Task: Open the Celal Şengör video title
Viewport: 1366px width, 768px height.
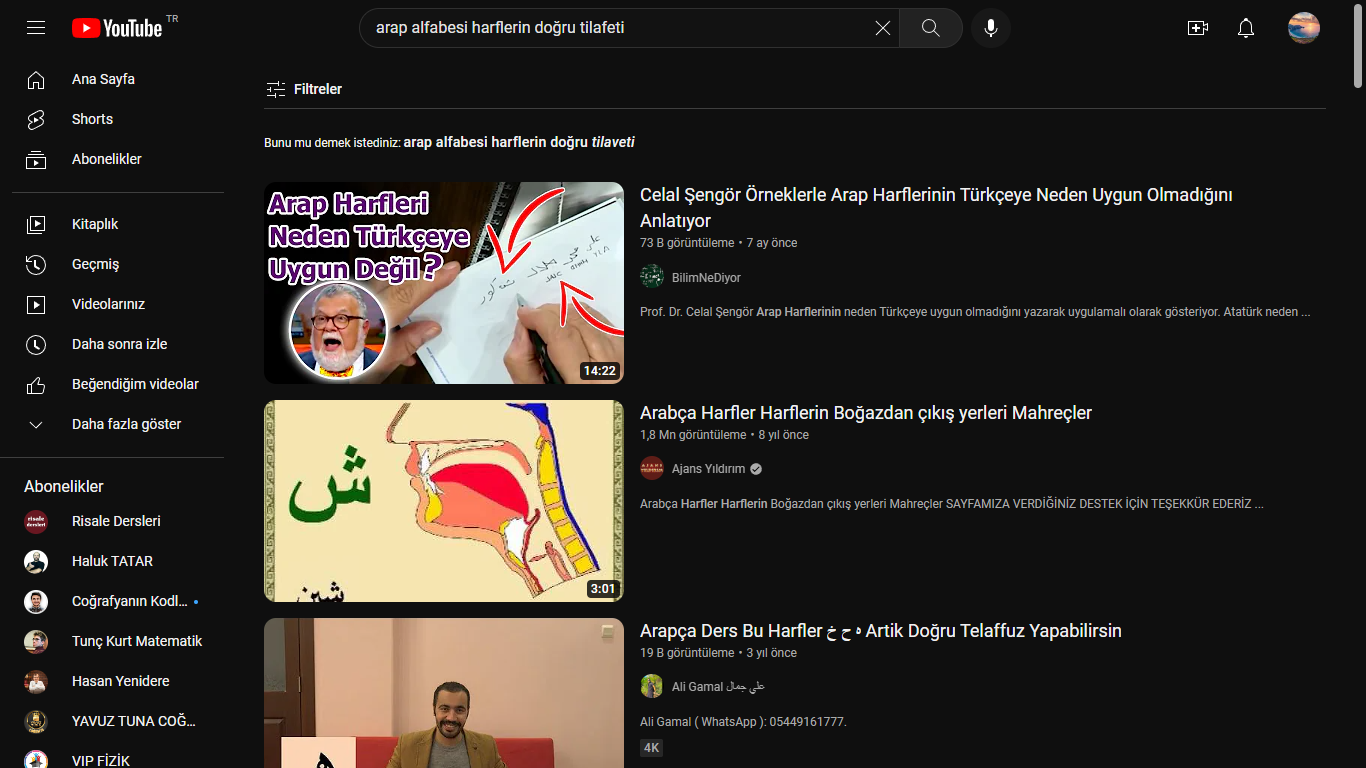Action: click(x=936, y=207)
